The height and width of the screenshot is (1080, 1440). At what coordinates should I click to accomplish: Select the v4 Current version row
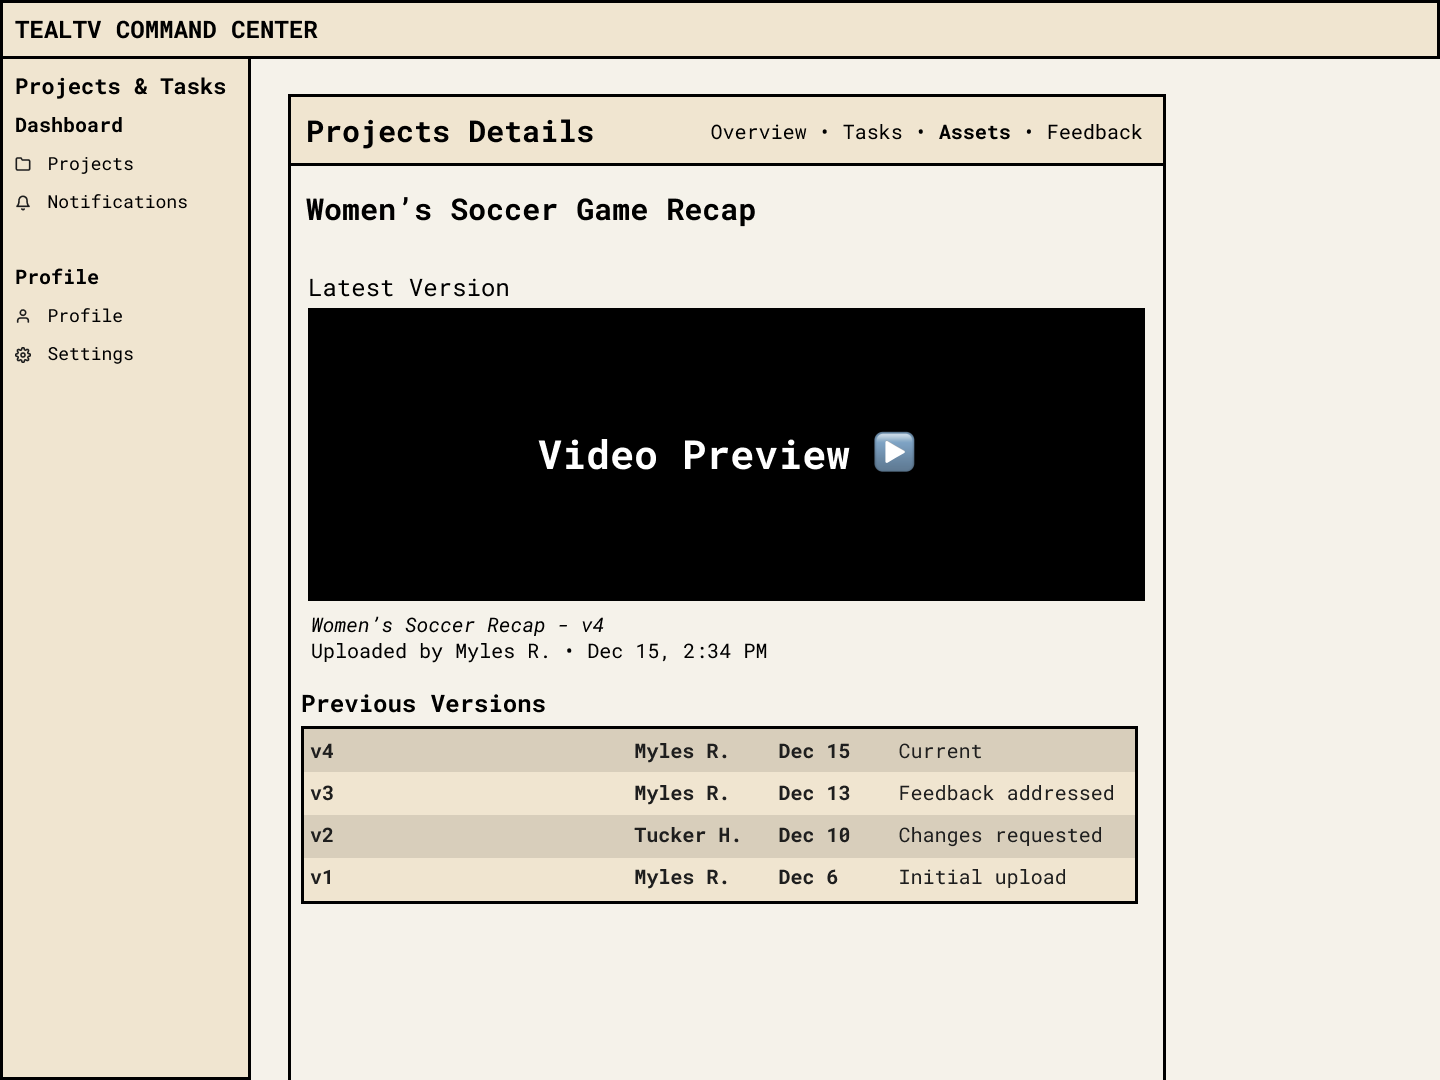coord(719,751)
